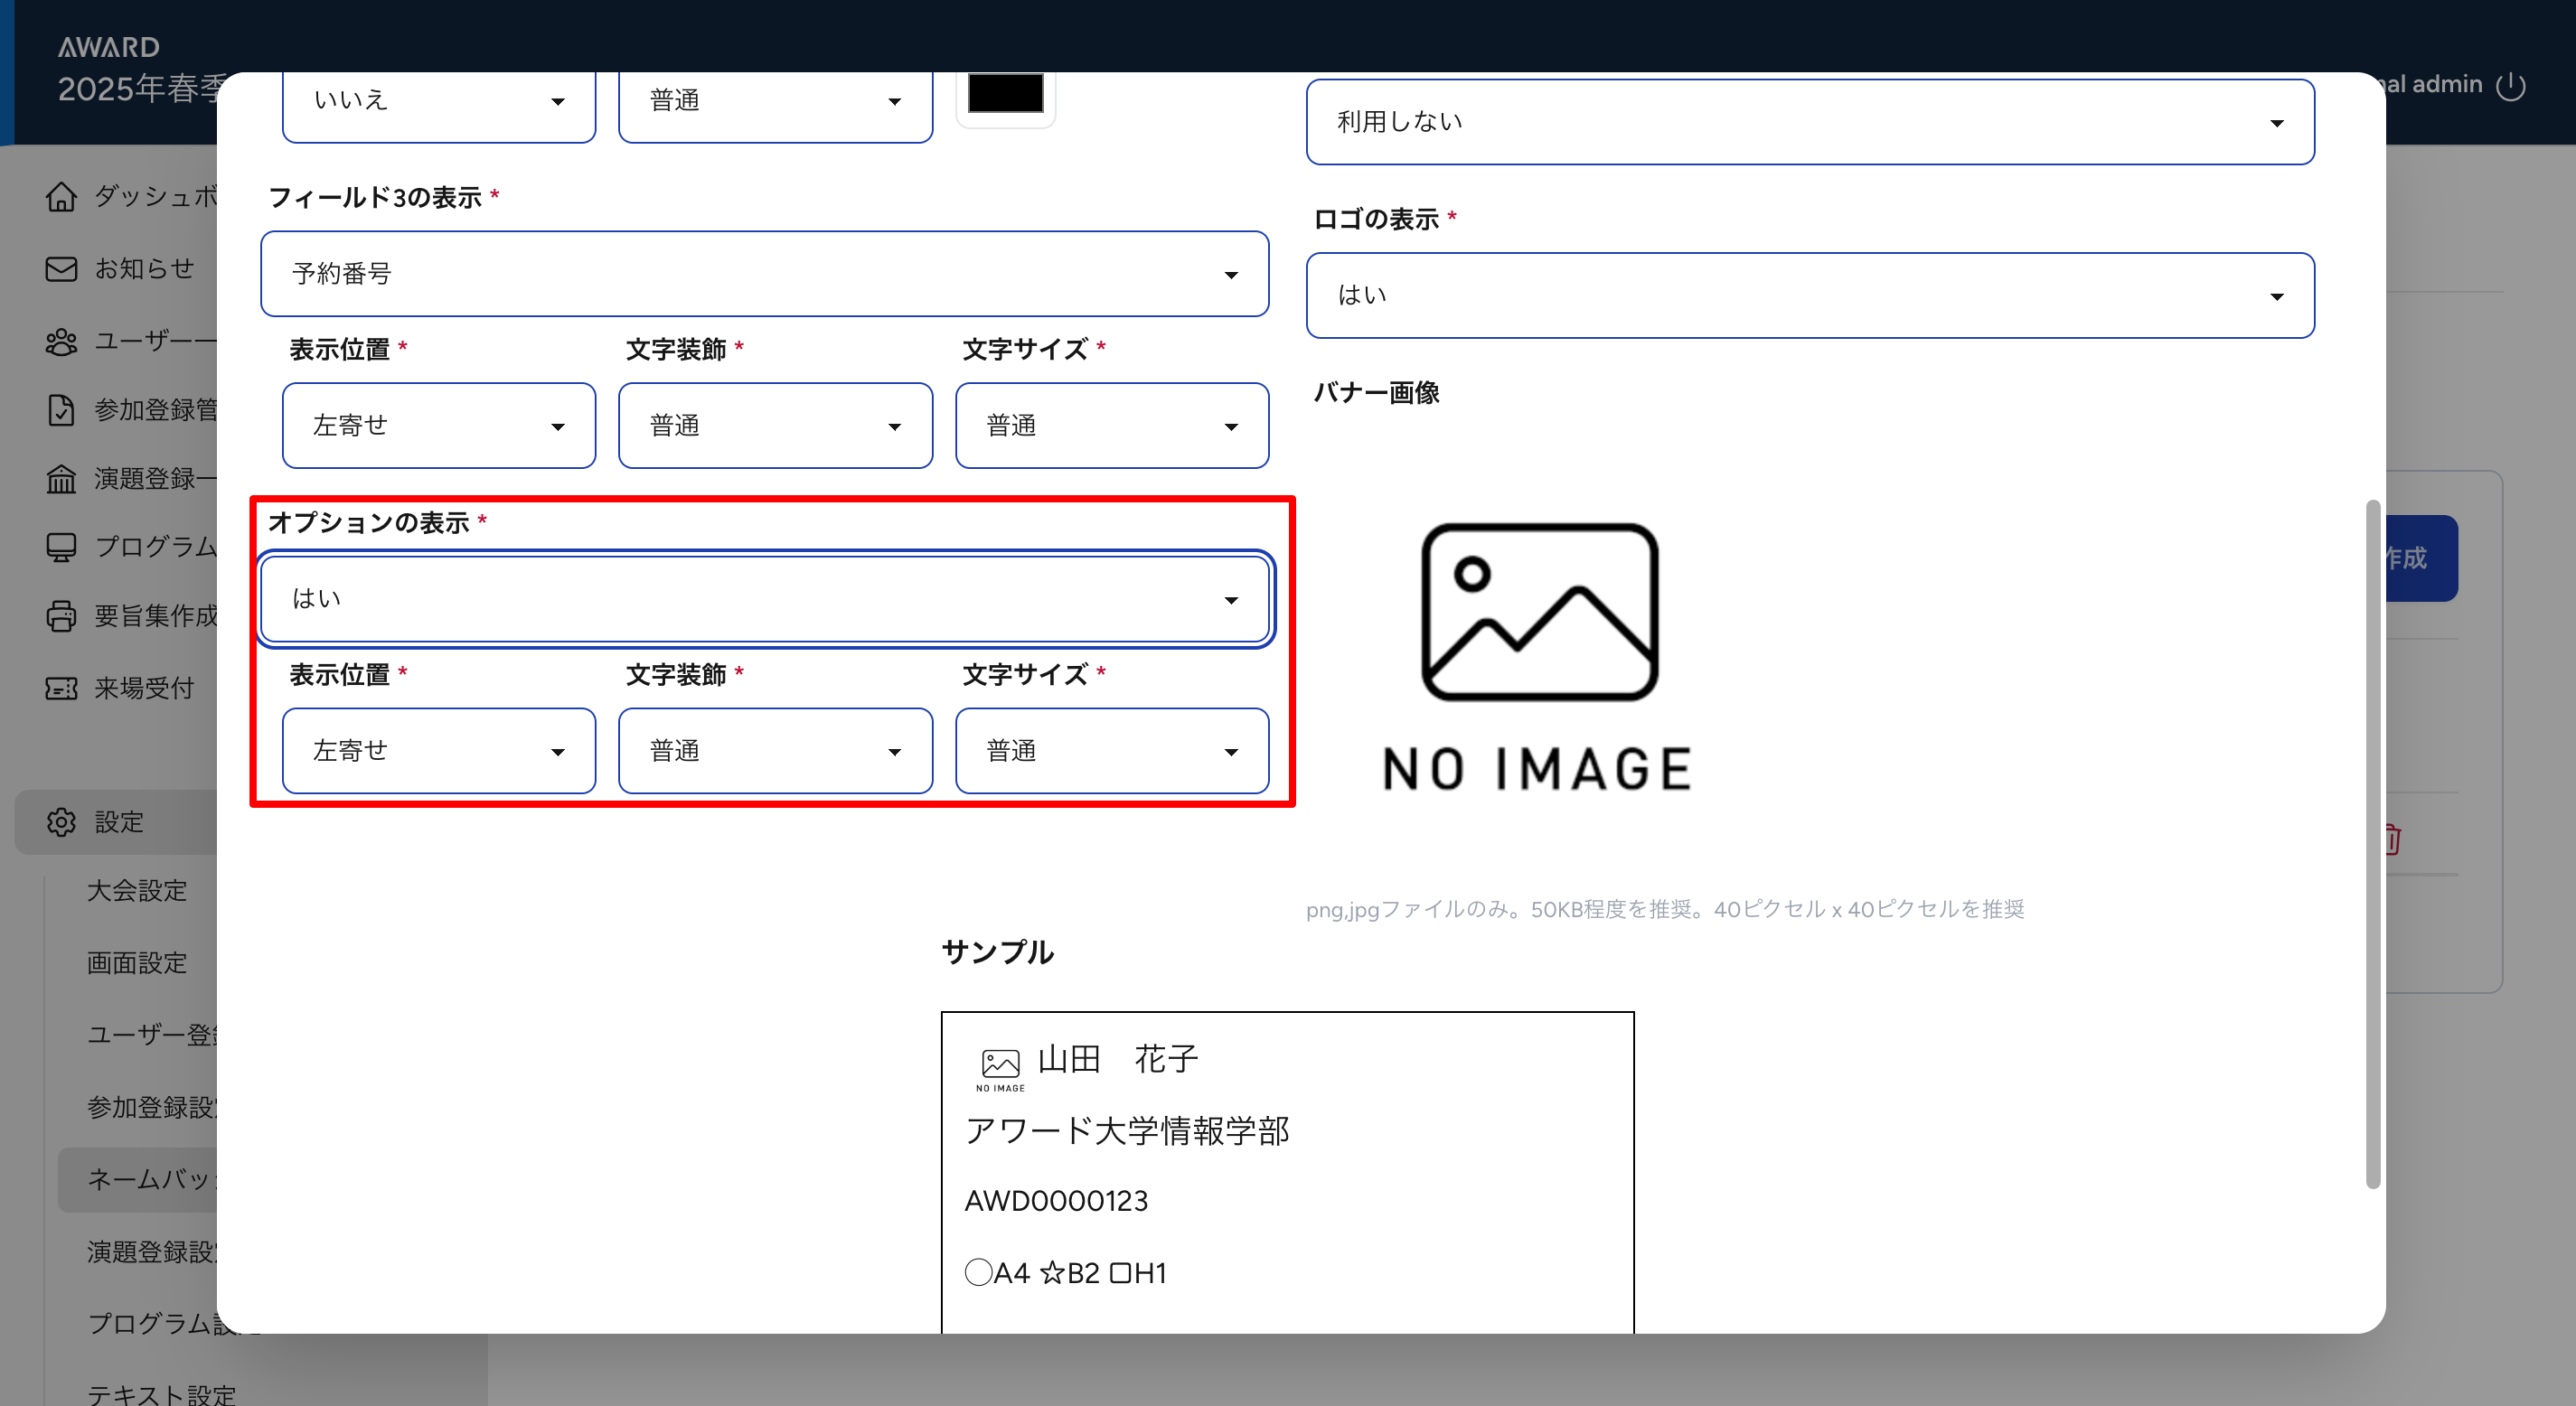Click the 演題登録 building icon
Screen dimensions: 2576x1406
(x=61, y=479)
